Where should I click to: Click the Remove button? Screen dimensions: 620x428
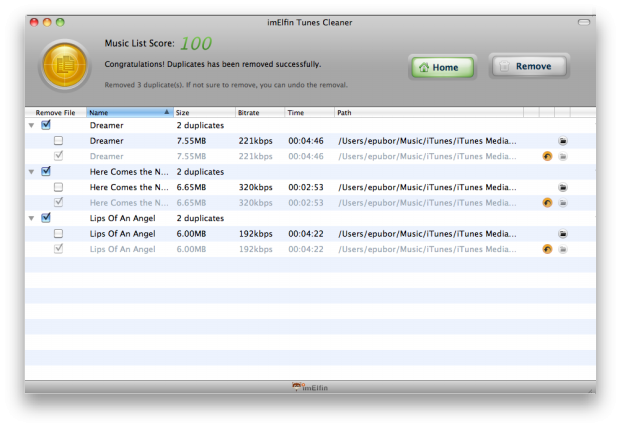[x=529, y=66]
